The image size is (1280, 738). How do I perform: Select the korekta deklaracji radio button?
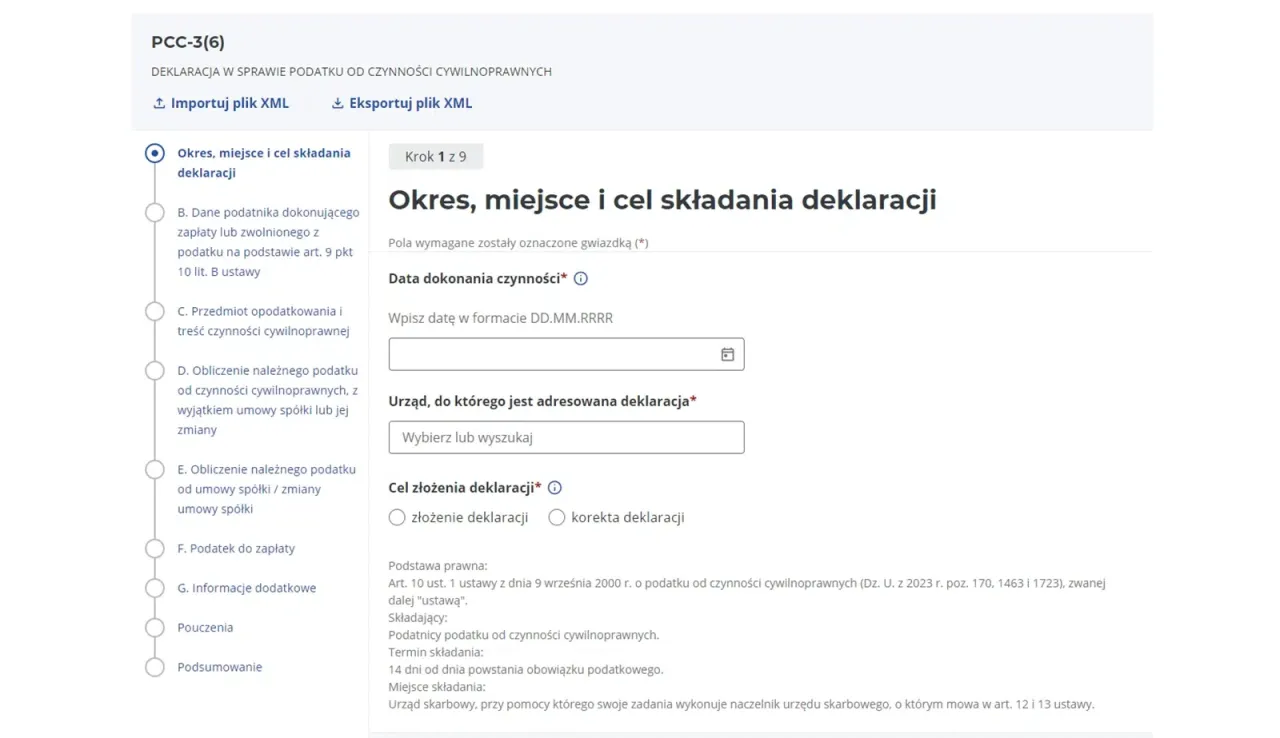[556, 517]
